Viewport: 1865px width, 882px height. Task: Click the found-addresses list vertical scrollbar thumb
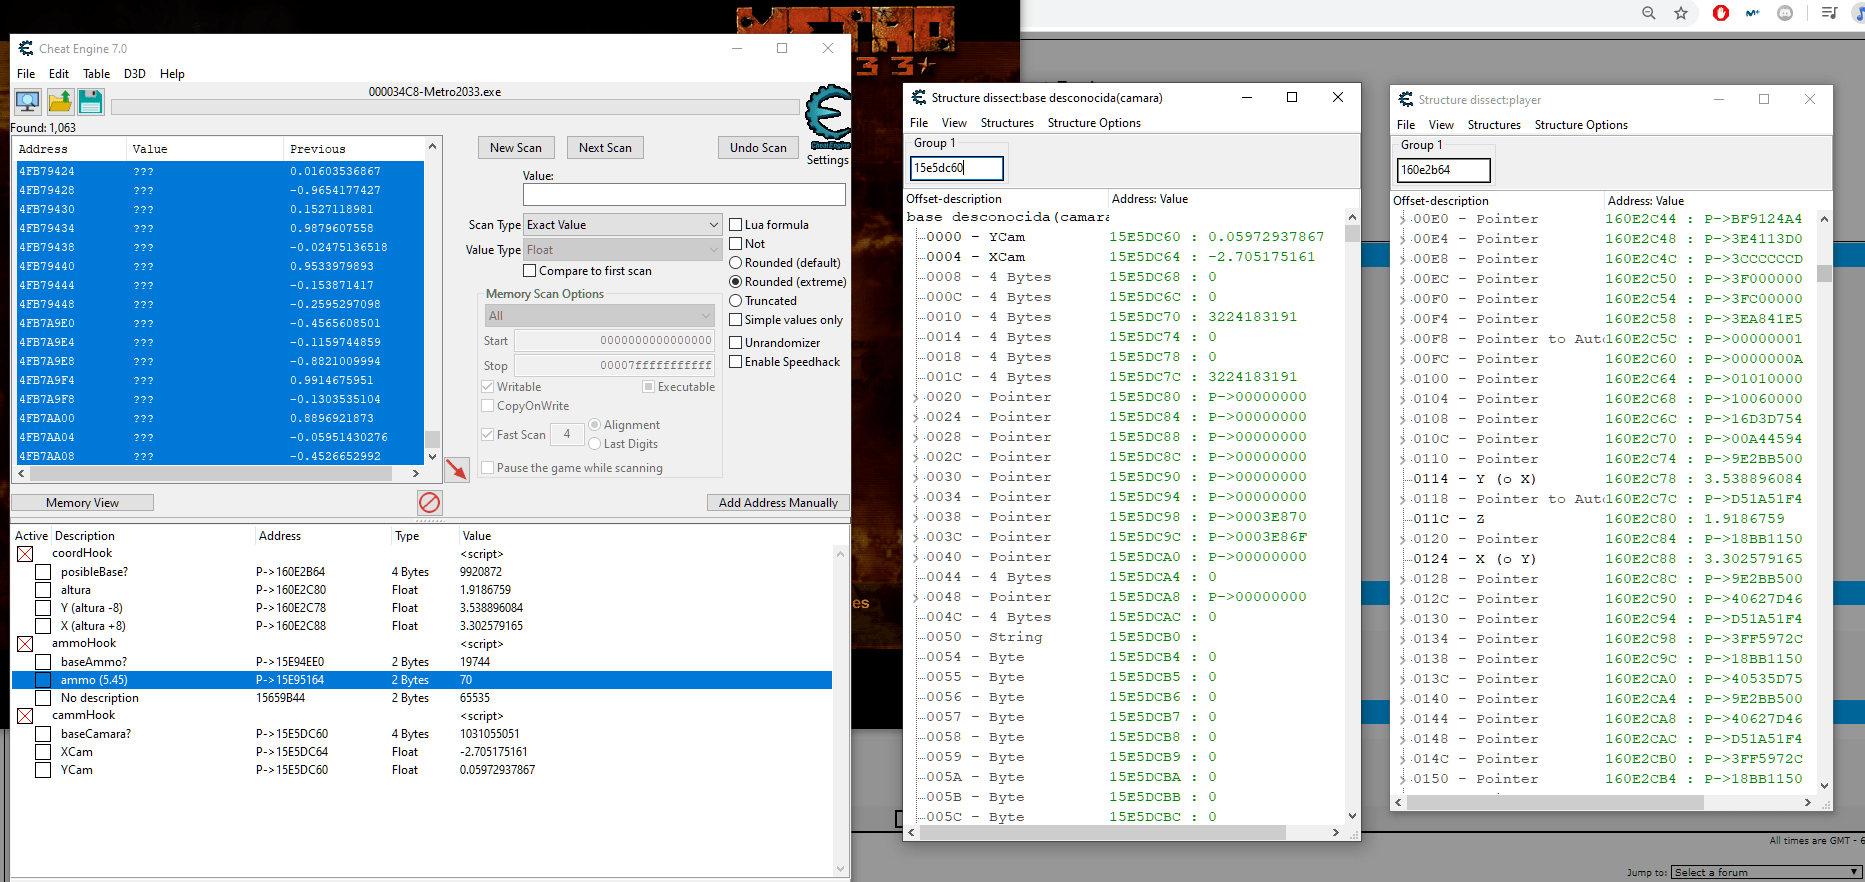pyautogui.click(x=433, y=438)
